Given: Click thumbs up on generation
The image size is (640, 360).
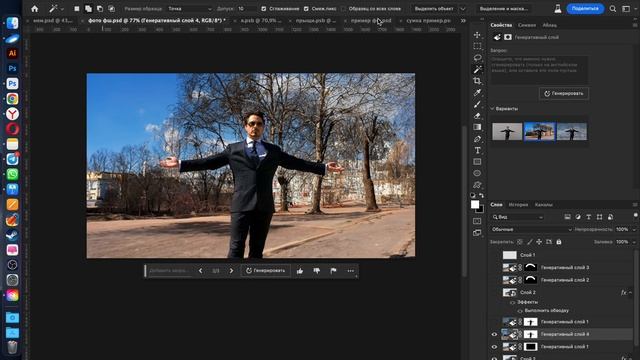Looking at the screenshot, I should coord(300,271).
